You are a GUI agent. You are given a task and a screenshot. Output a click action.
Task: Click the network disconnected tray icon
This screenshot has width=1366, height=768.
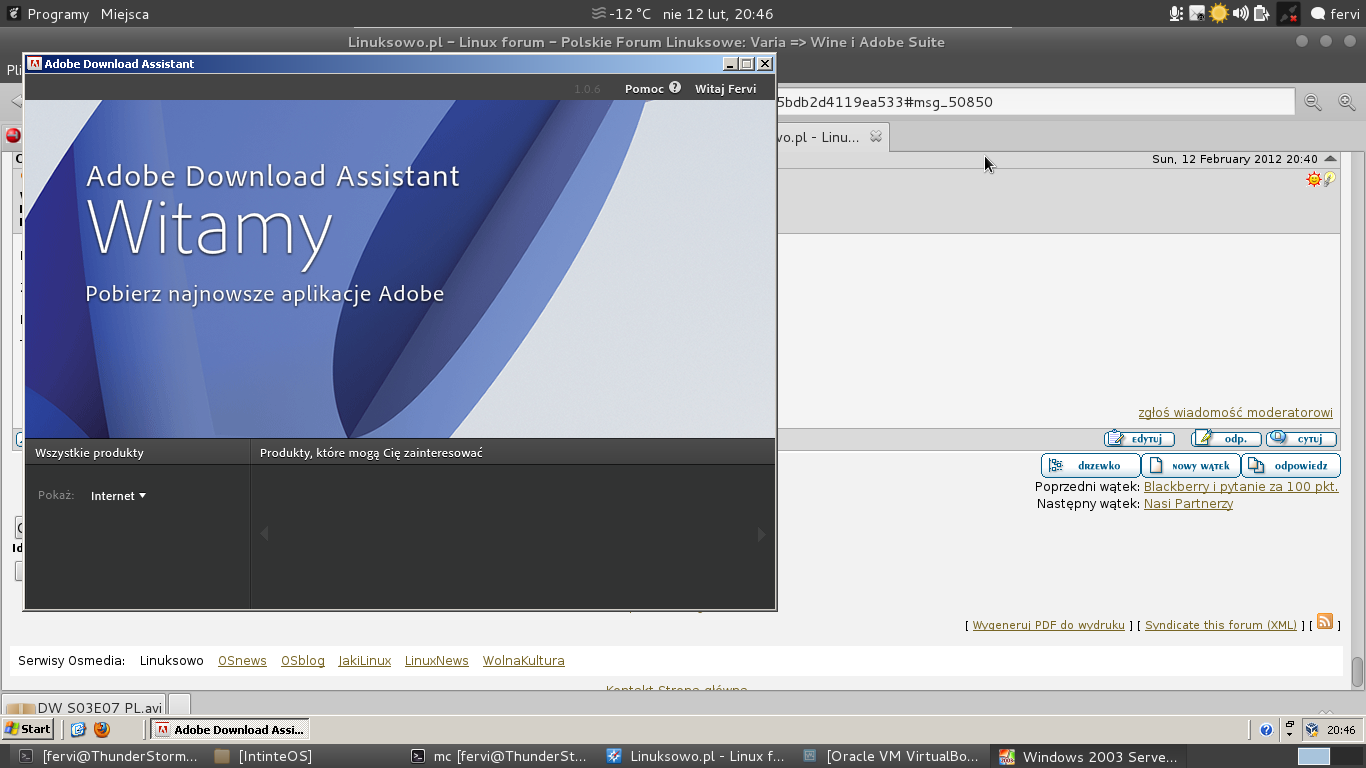click(1288, 14)
